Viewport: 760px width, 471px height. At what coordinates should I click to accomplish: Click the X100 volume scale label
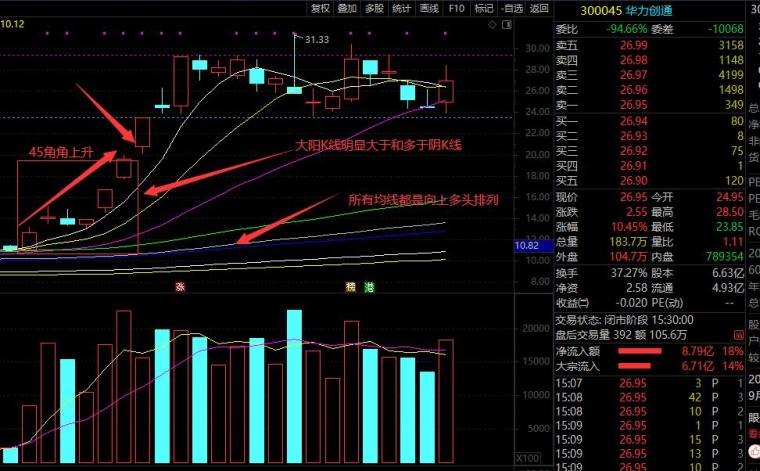point(528,458)
